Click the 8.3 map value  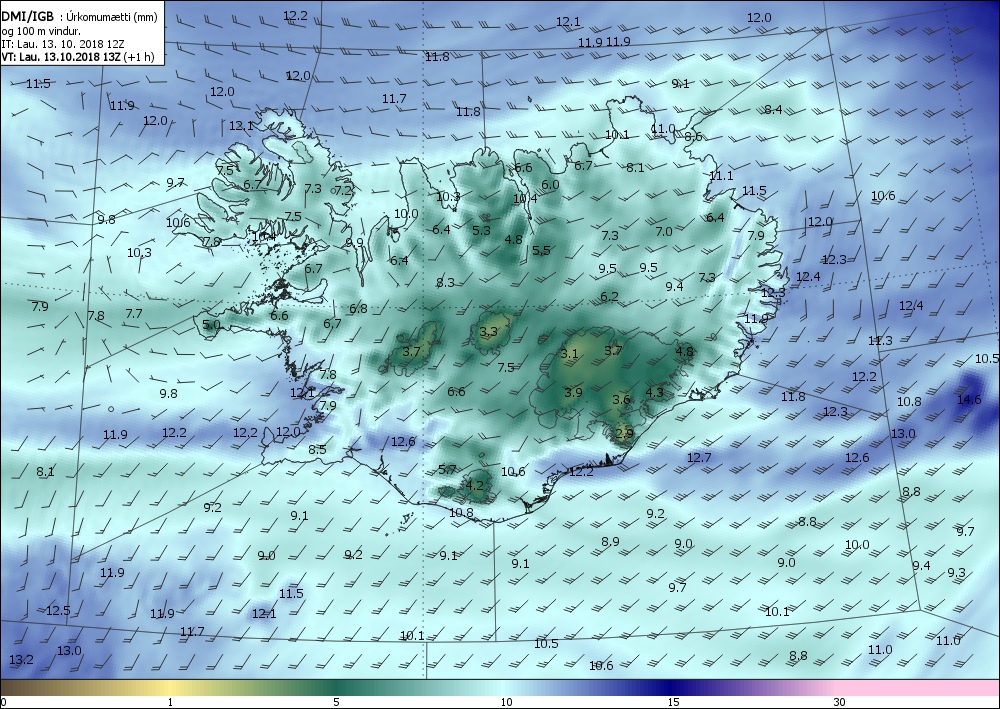tap(445, 282)
